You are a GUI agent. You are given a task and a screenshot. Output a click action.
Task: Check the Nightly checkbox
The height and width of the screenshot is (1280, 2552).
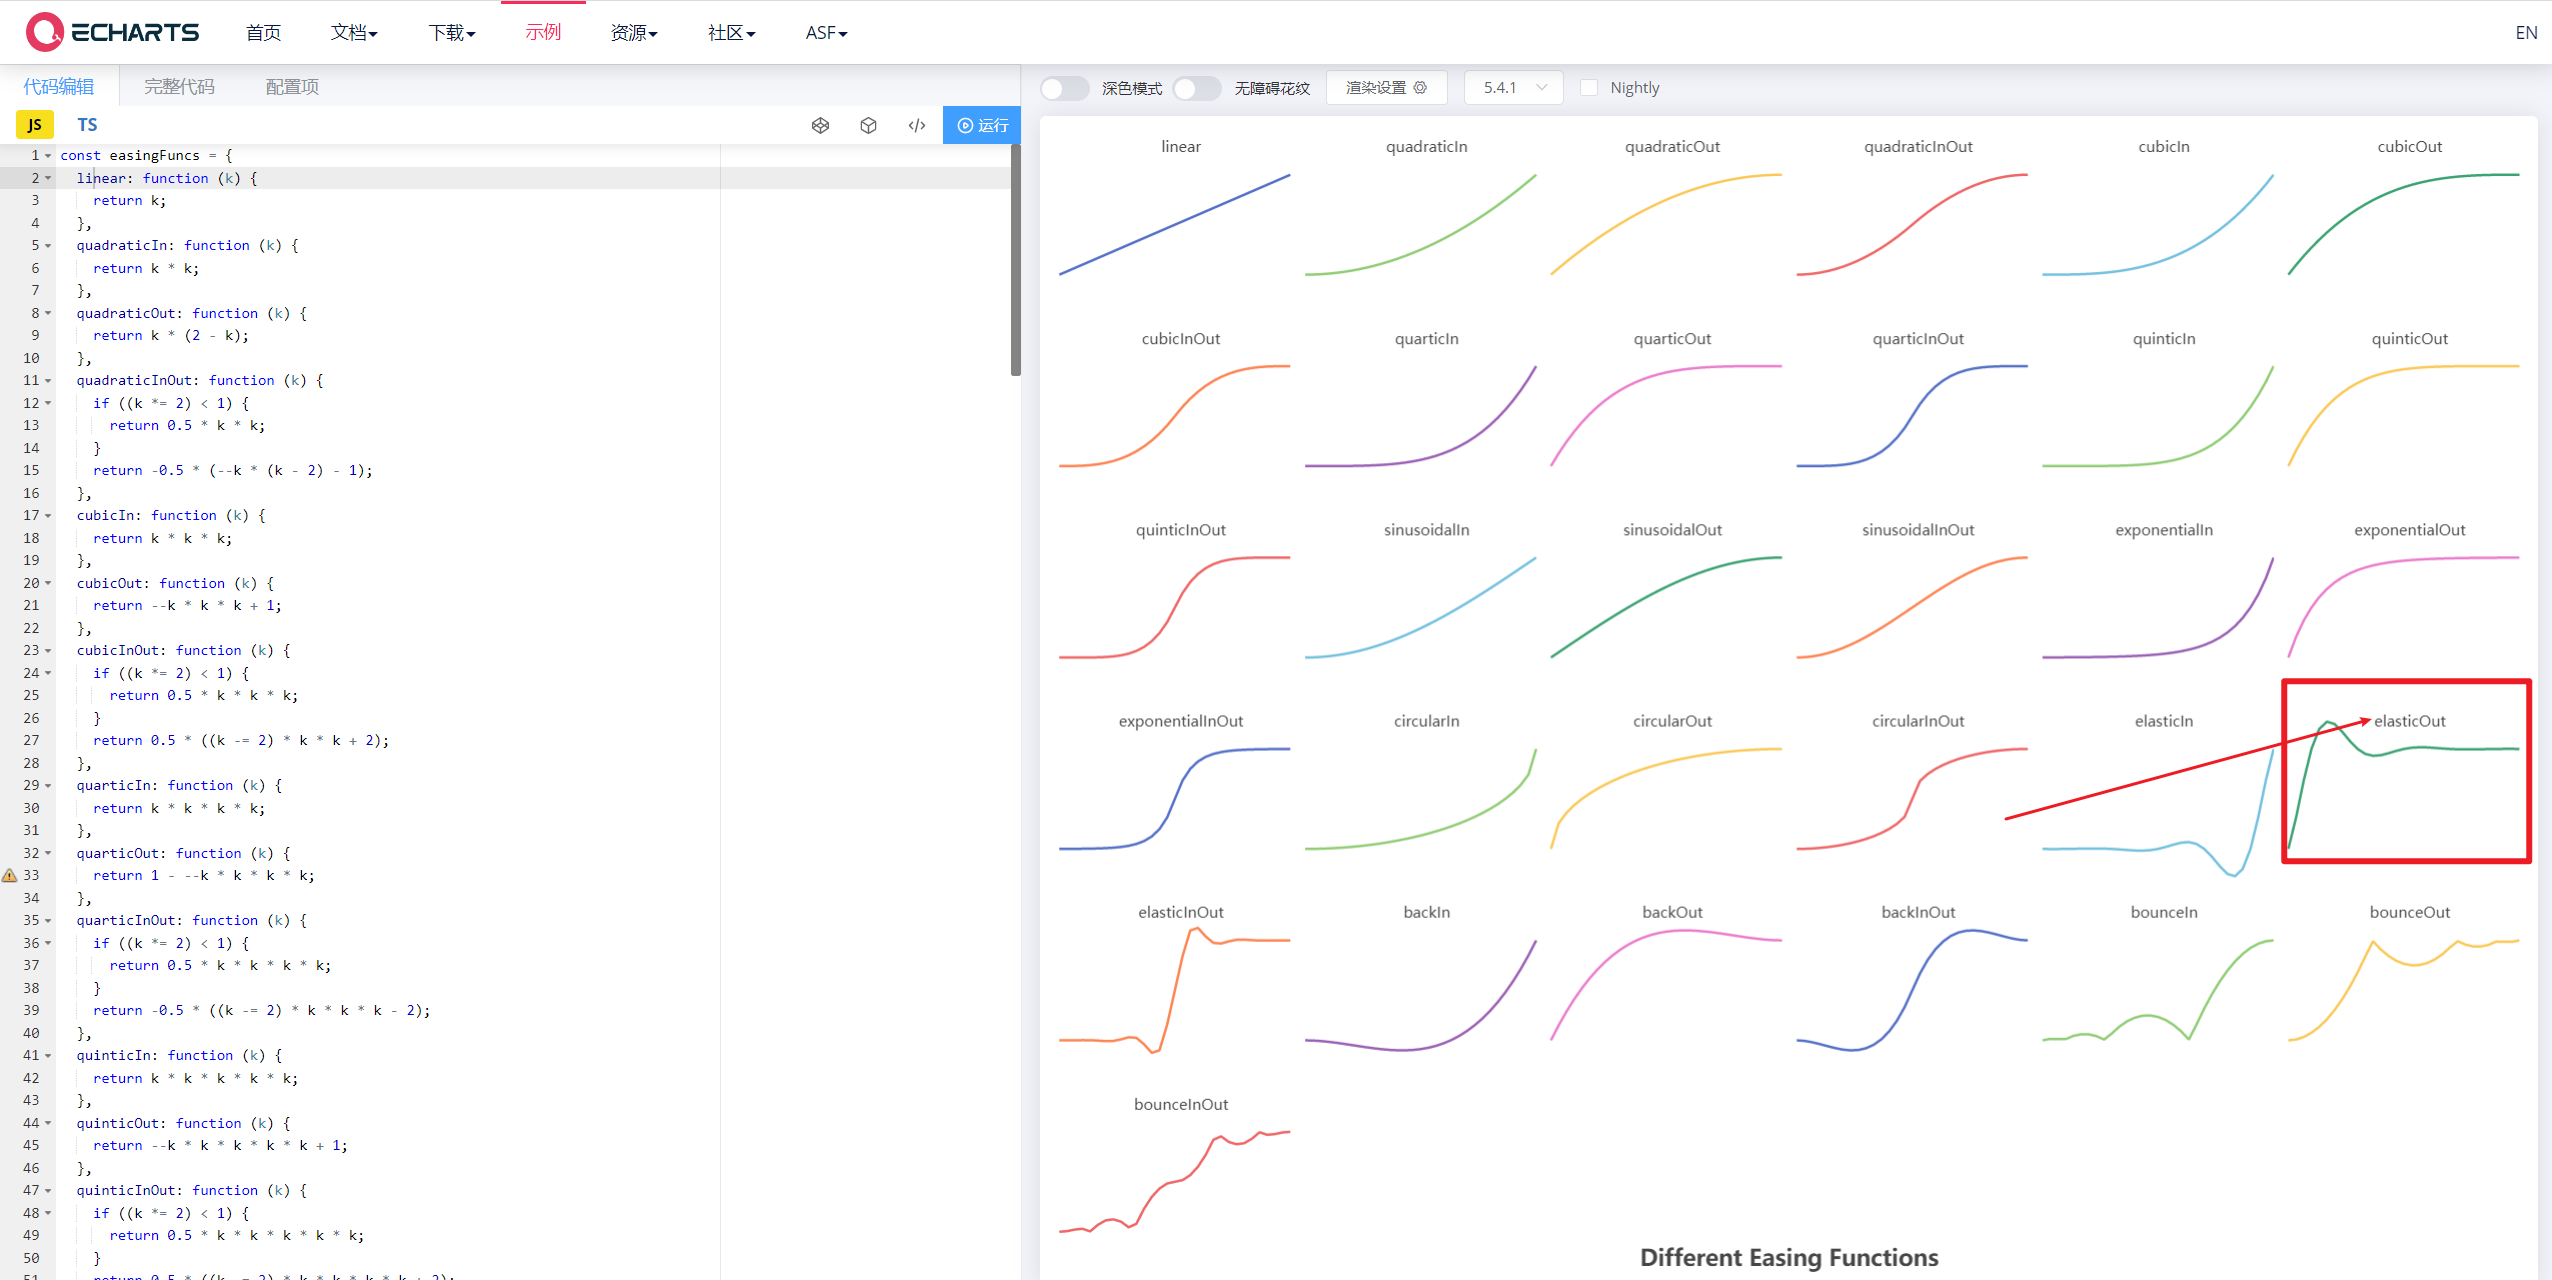1588,88
